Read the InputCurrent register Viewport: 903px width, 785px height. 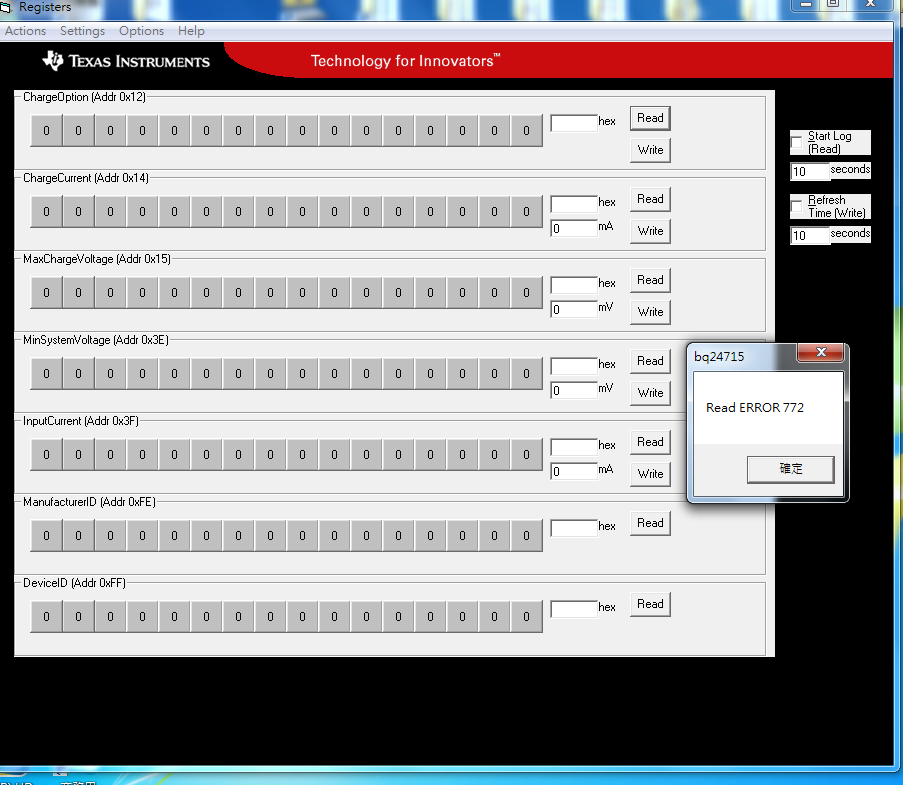point(650,443)
